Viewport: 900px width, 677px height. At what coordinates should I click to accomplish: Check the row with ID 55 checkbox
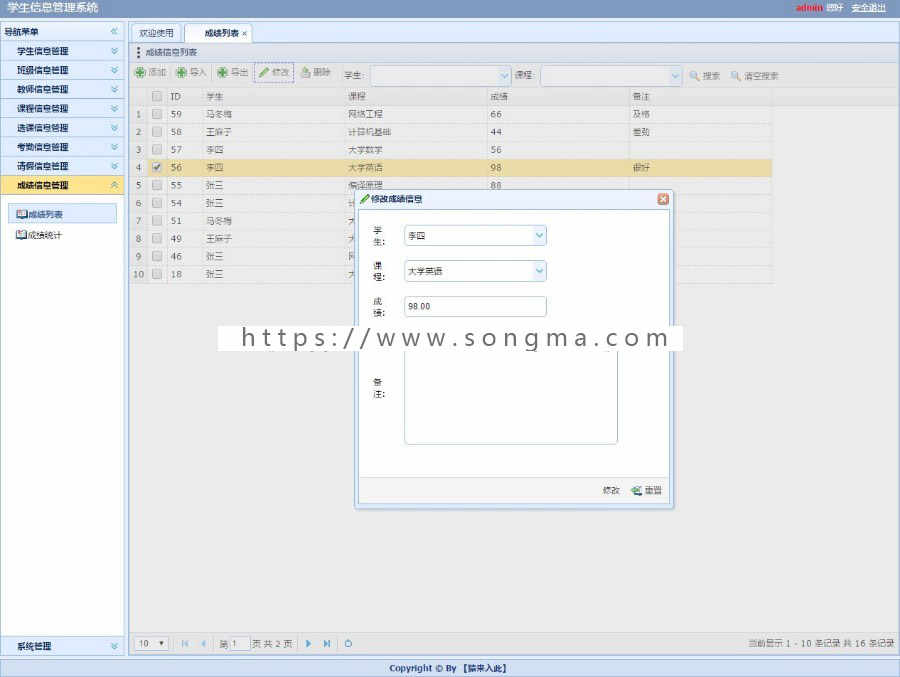tap(157, 185)
